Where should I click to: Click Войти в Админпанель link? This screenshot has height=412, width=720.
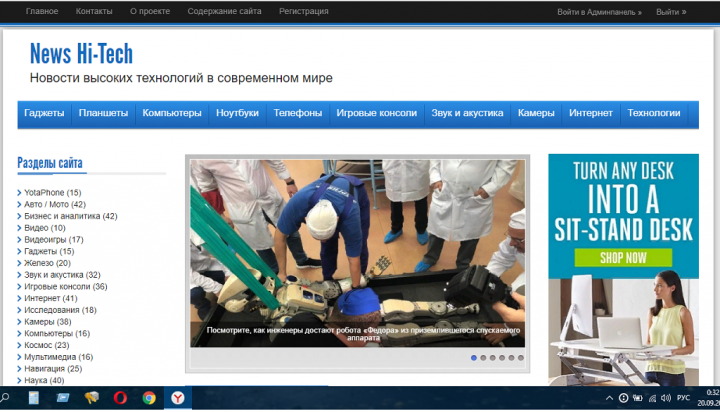(599, 12)
